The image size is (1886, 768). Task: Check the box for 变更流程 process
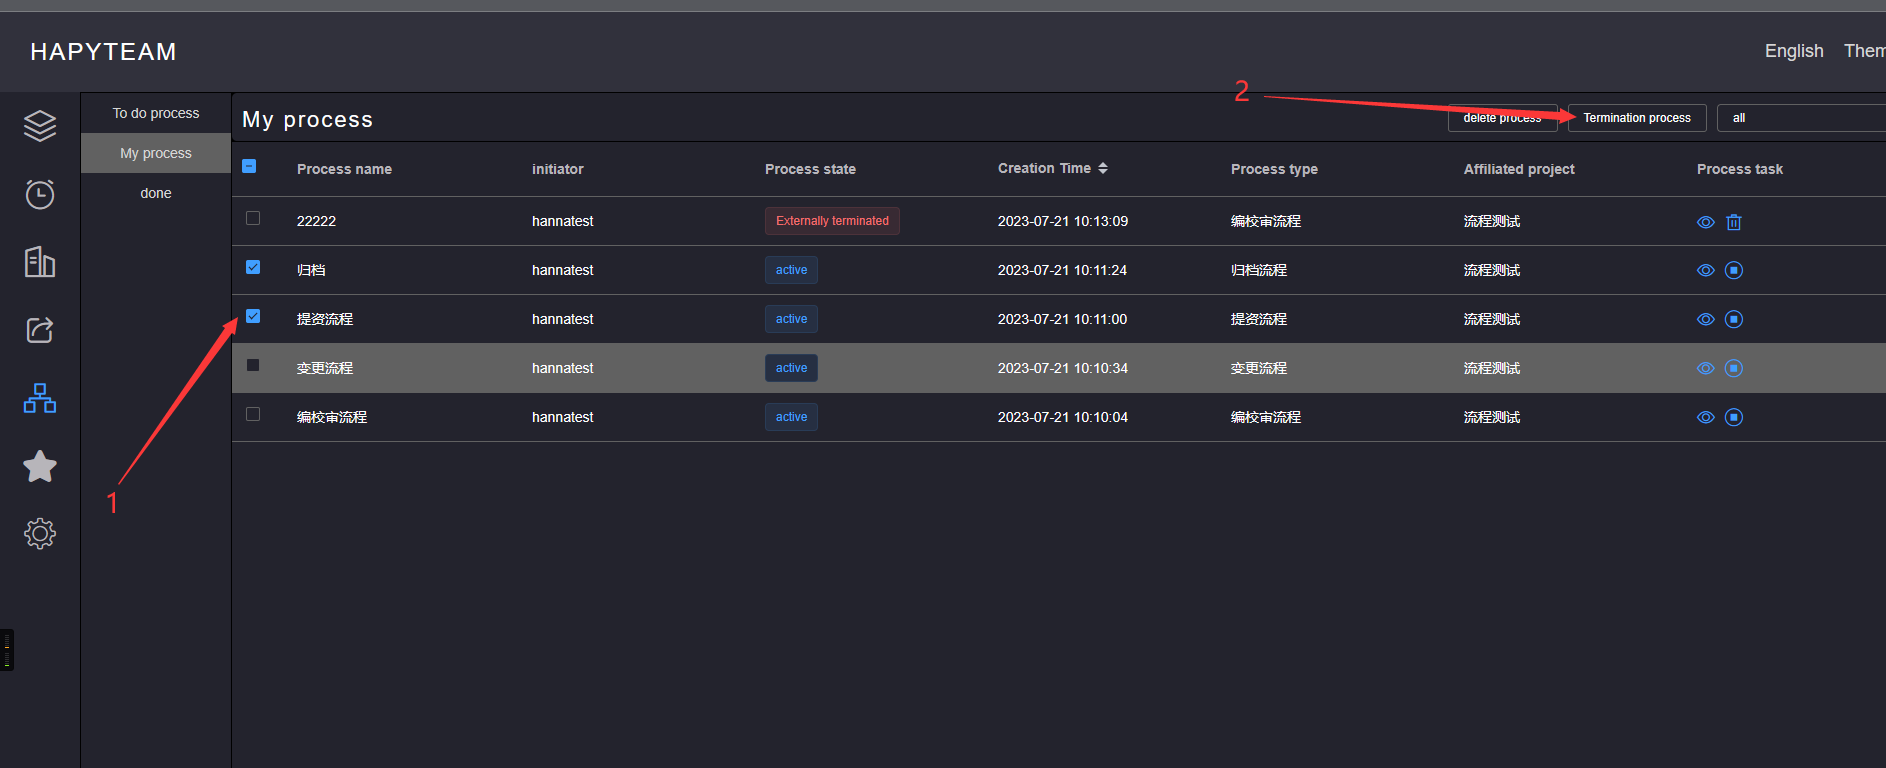tap(253, 365)
